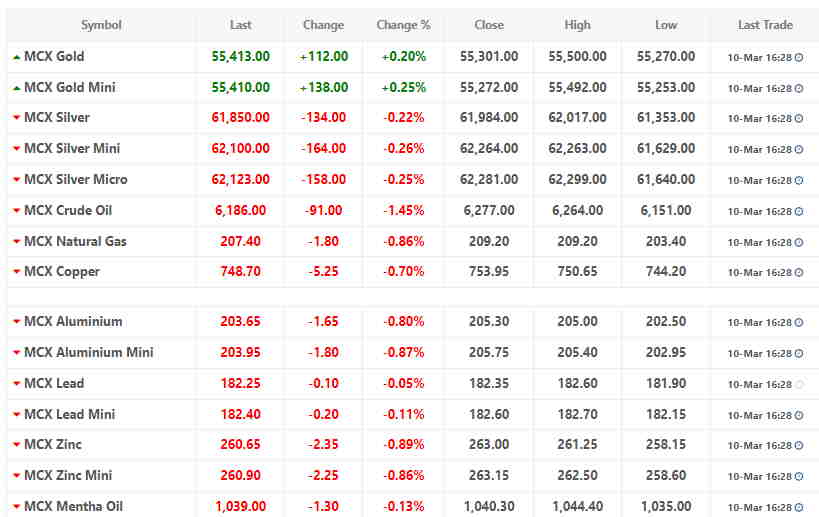
Task: Open the MCX Lead Mini symbol link
Action: (x=69, y=414)
